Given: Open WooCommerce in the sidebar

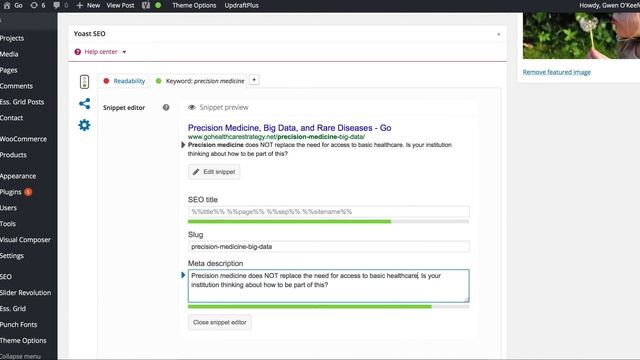Looking at the screenshot, I should tap(23, 139).
